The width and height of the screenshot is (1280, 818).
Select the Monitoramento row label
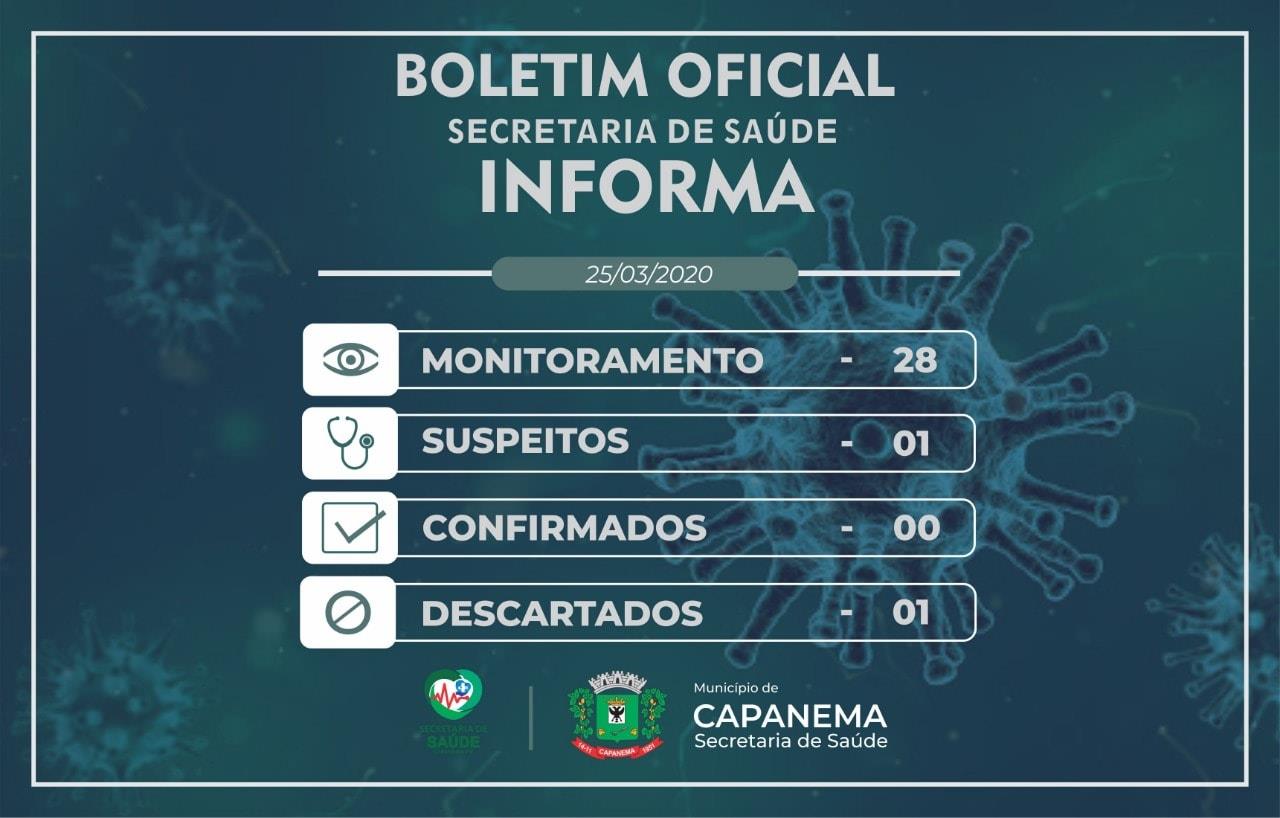[592, 360]
